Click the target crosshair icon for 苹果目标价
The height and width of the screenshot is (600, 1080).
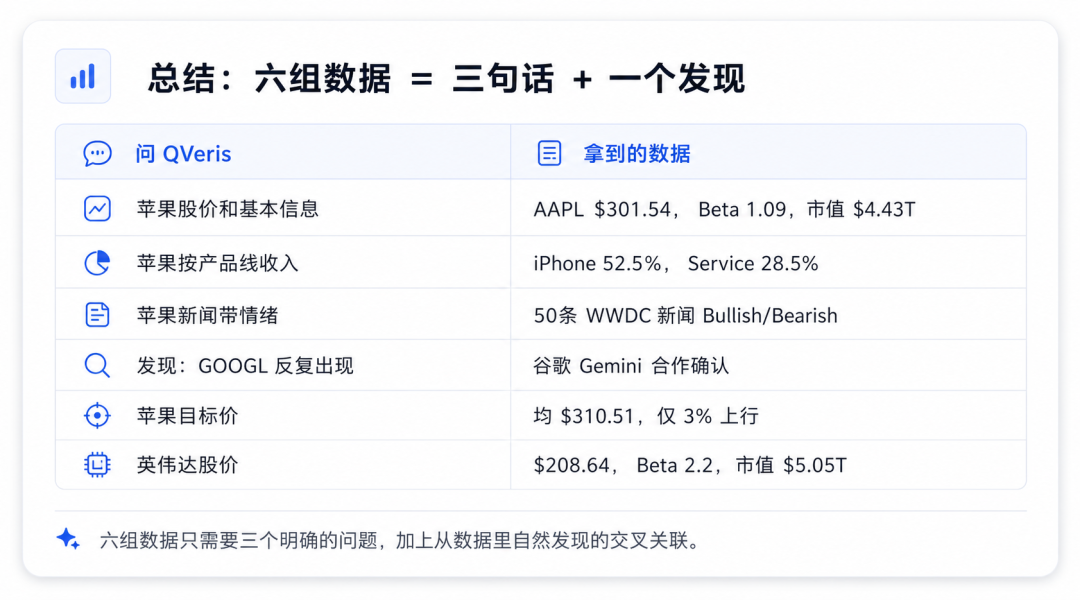click(97, 415)
